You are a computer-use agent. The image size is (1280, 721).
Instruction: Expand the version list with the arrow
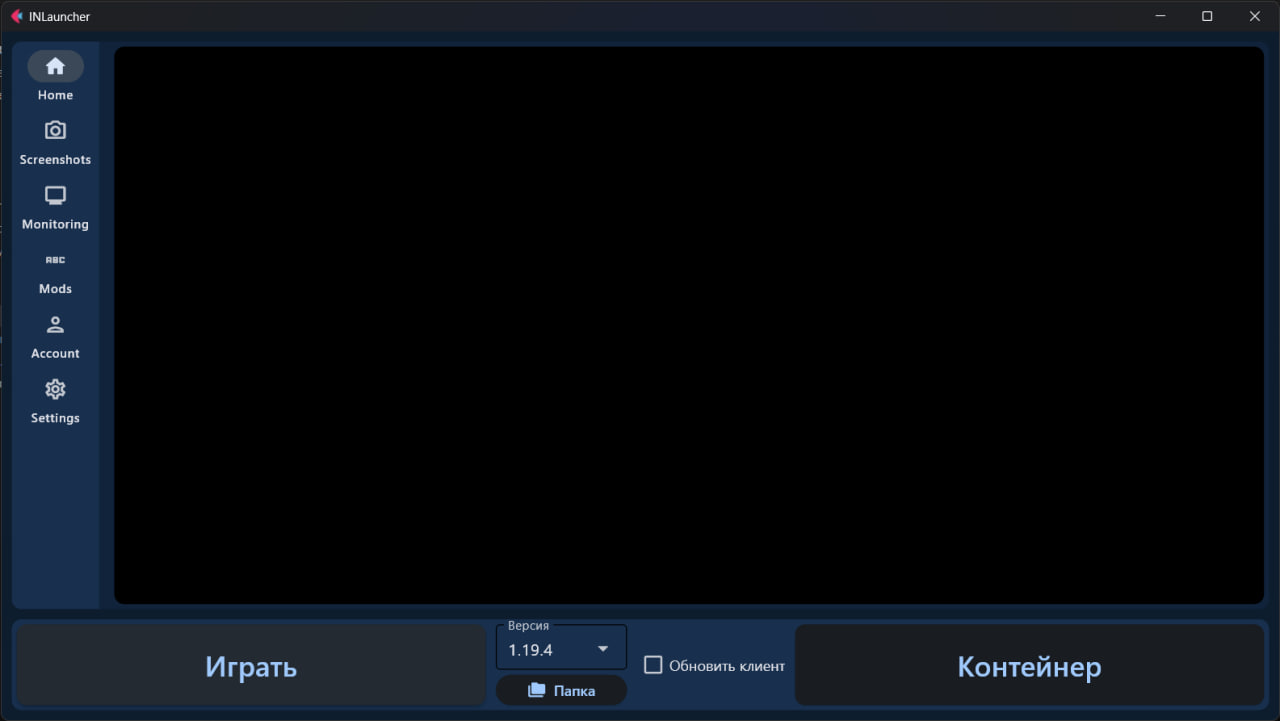pos(603,649)
